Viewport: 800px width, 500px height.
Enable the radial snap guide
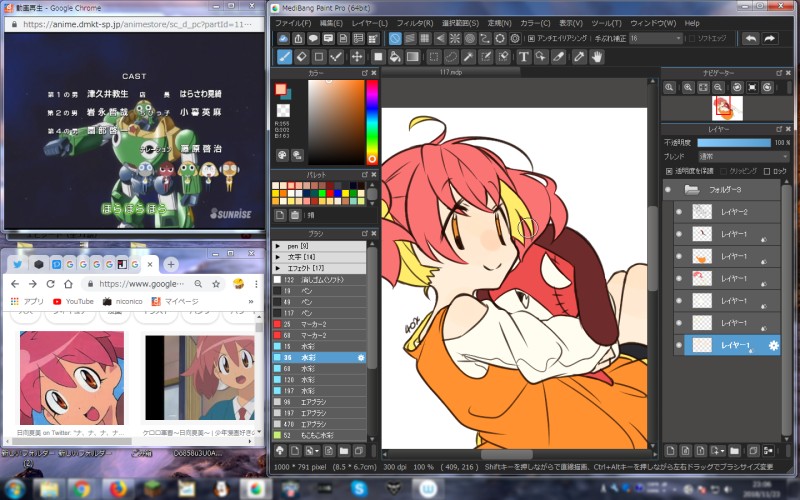click(x=455, y=38)
